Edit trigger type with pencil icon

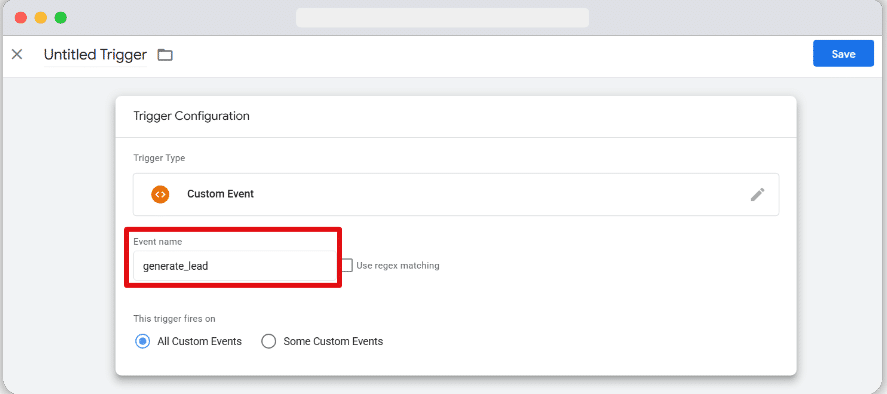(757, 194)
